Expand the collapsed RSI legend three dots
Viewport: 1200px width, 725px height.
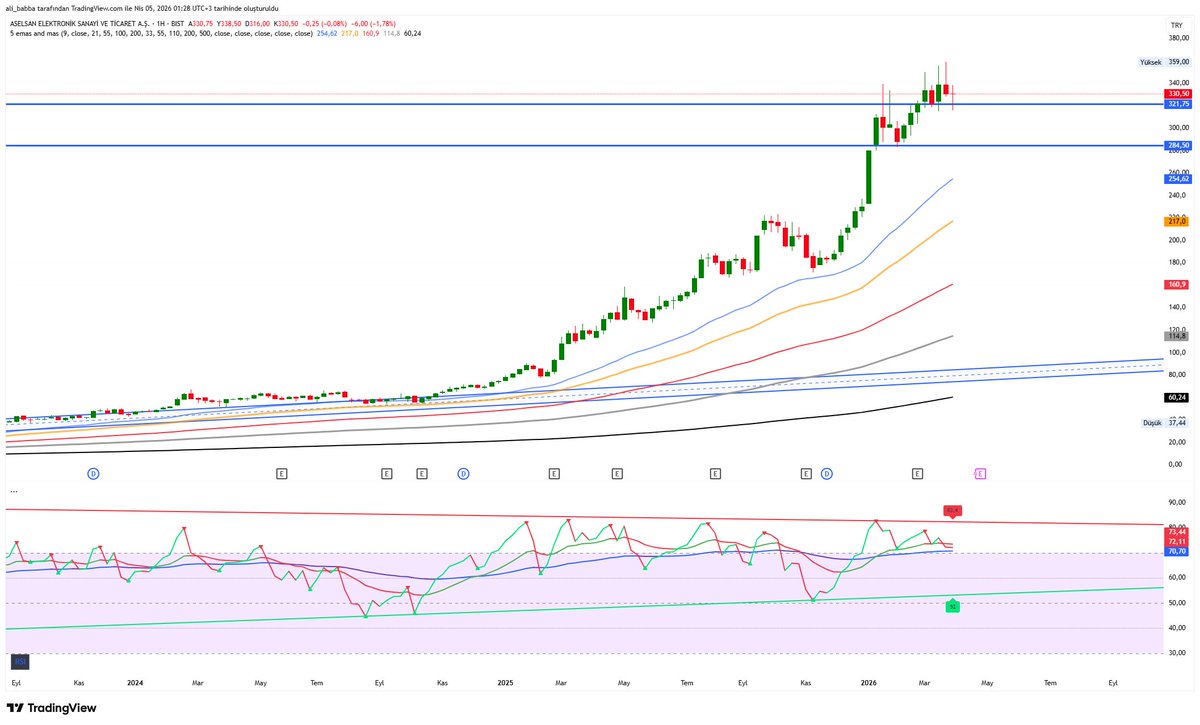(15, 491)
